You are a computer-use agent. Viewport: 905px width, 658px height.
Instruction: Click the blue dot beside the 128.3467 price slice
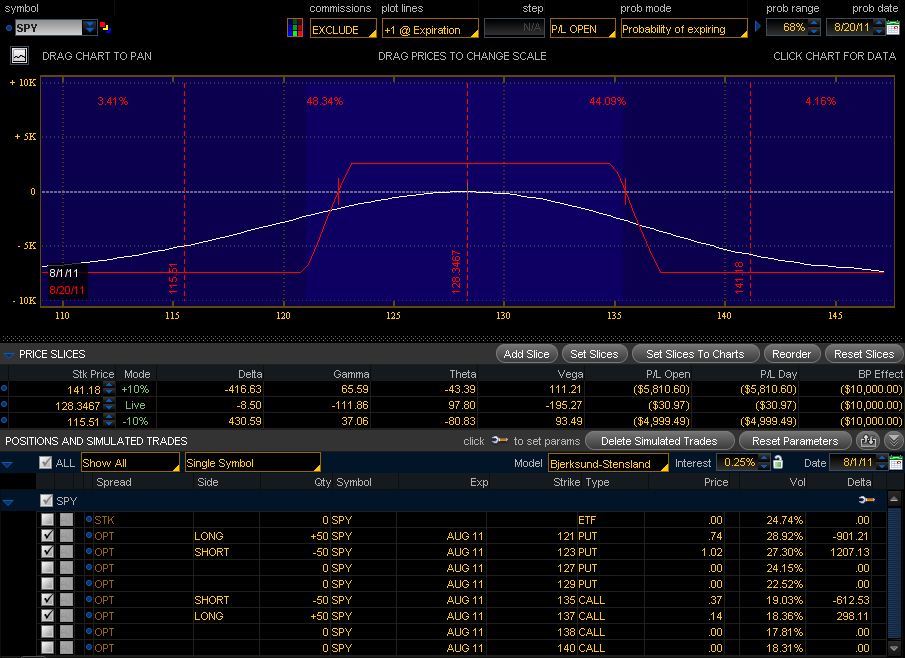(x=4, y=405)
